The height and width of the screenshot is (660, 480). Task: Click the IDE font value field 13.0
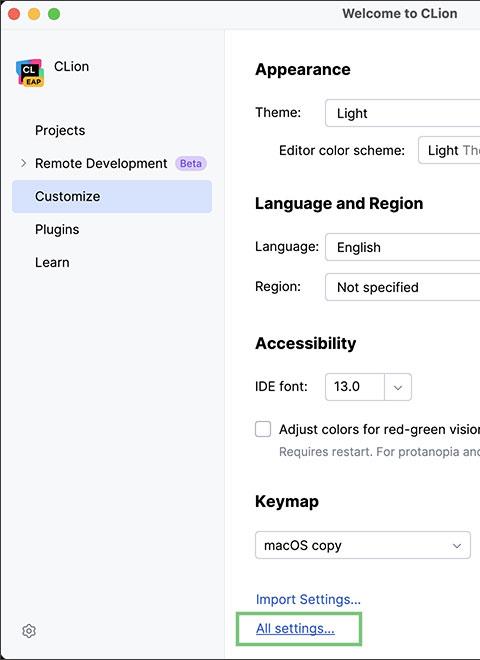pos(355,387)
